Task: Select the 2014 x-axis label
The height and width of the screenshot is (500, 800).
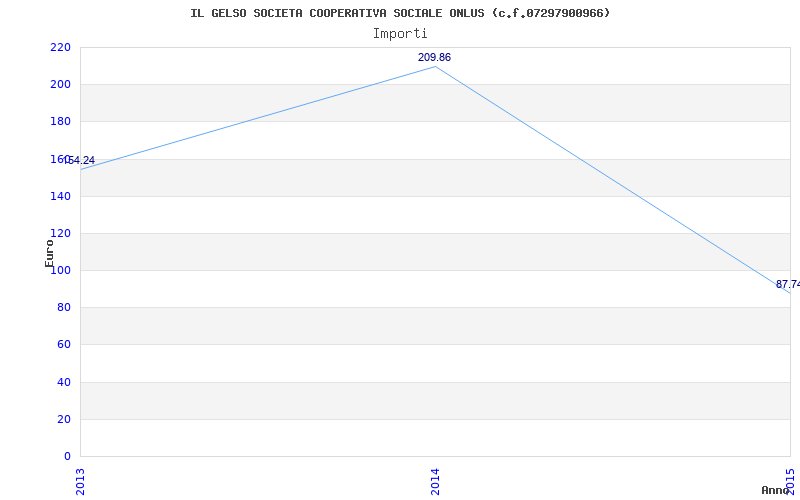Action: [x=435, y=482]
